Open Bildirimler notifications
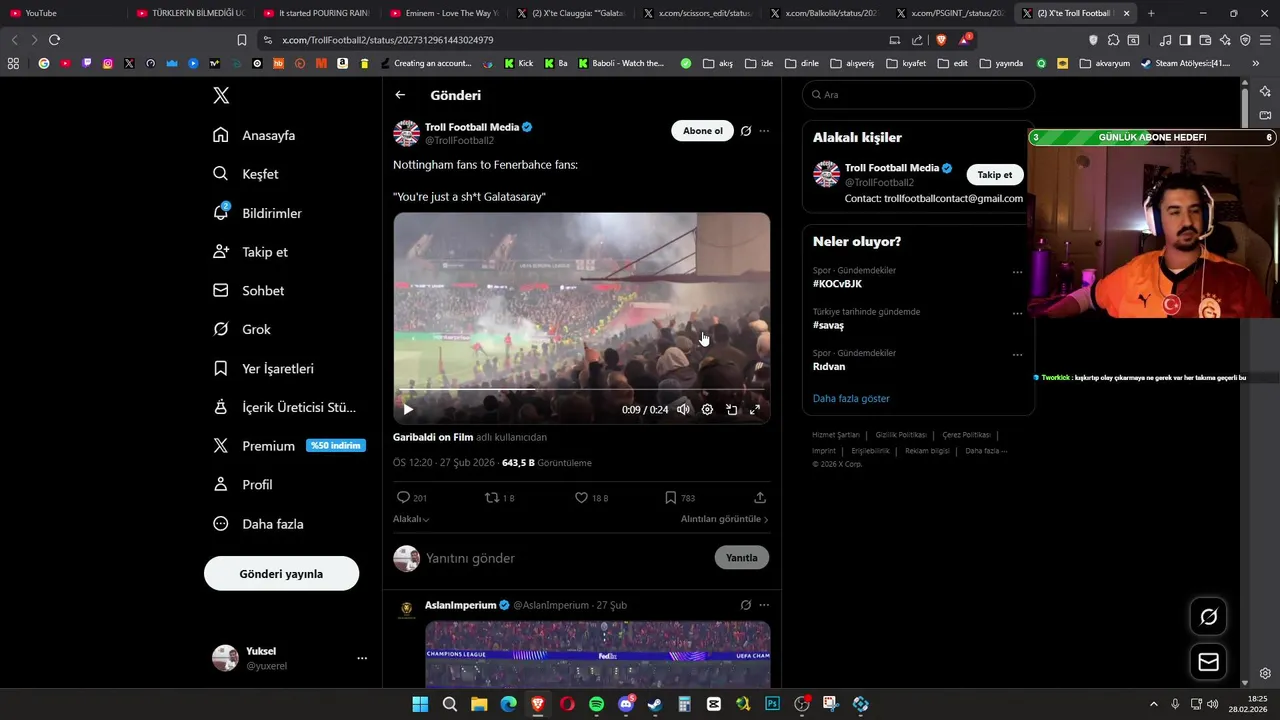This screenshot has height=720, width=1280. click(257, 213)
